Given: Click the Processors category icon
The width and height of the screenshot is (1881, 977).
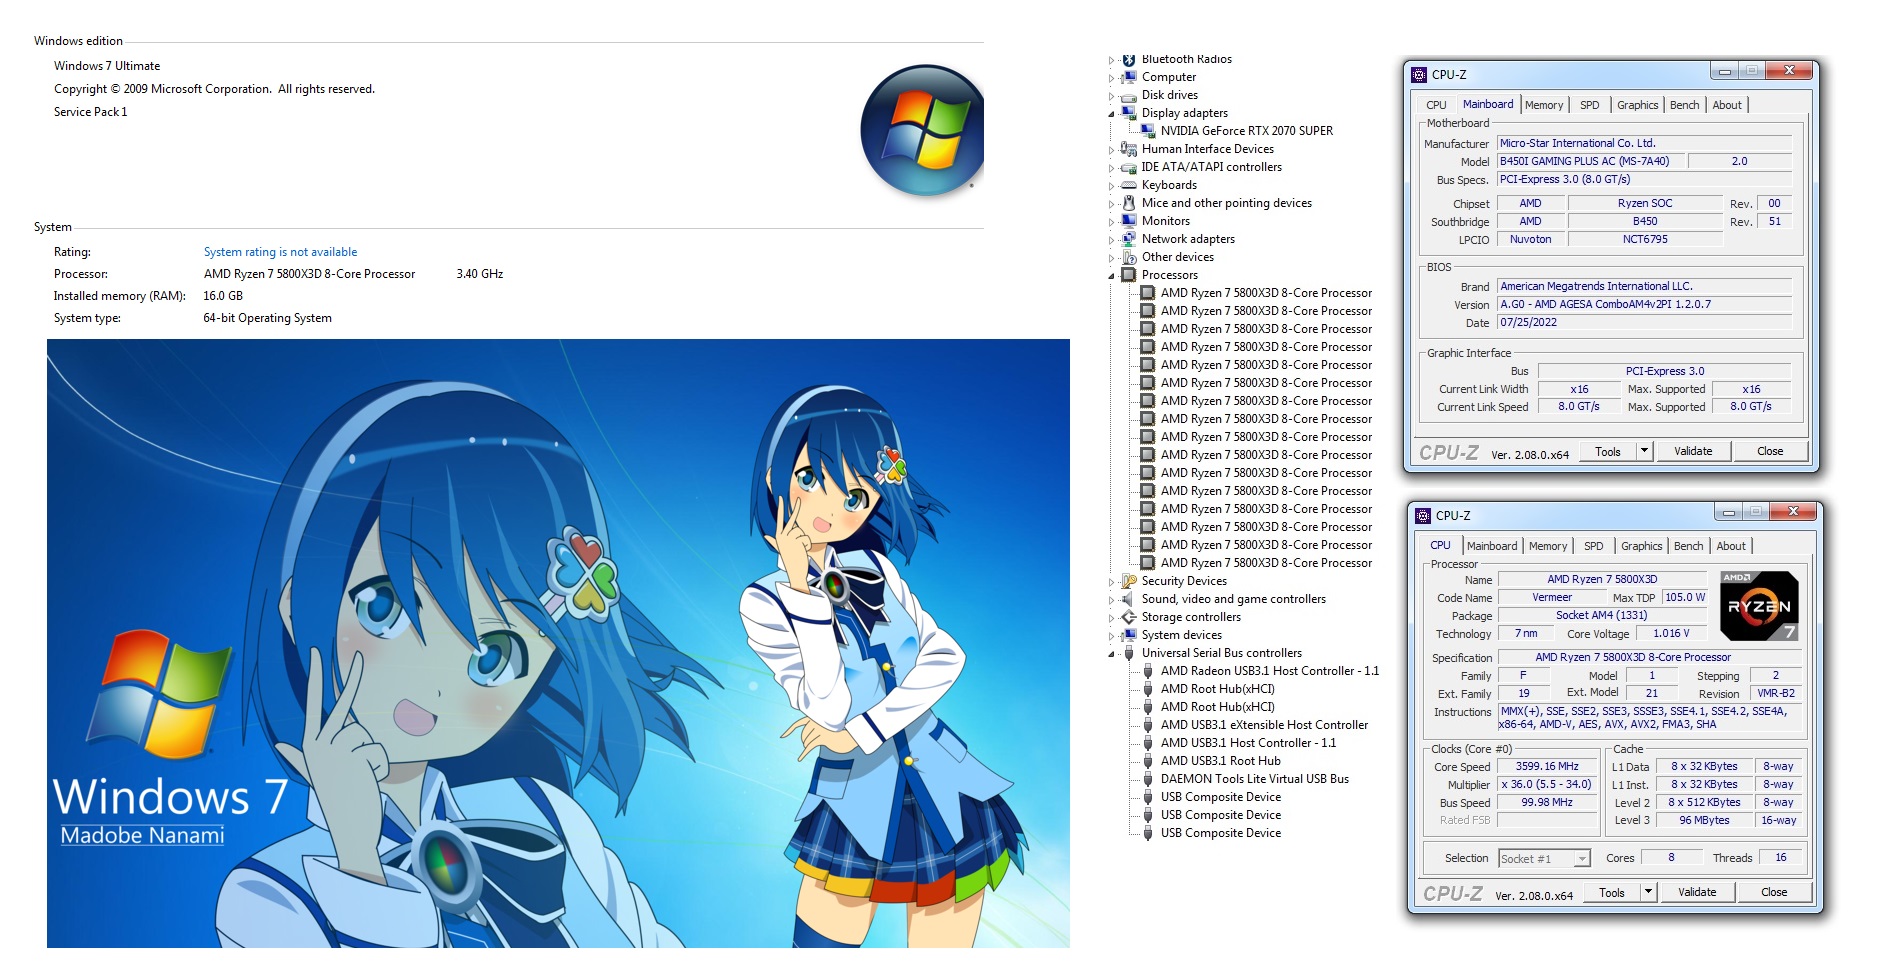Looking at the screenshot, I should (x=1129, y=275).
